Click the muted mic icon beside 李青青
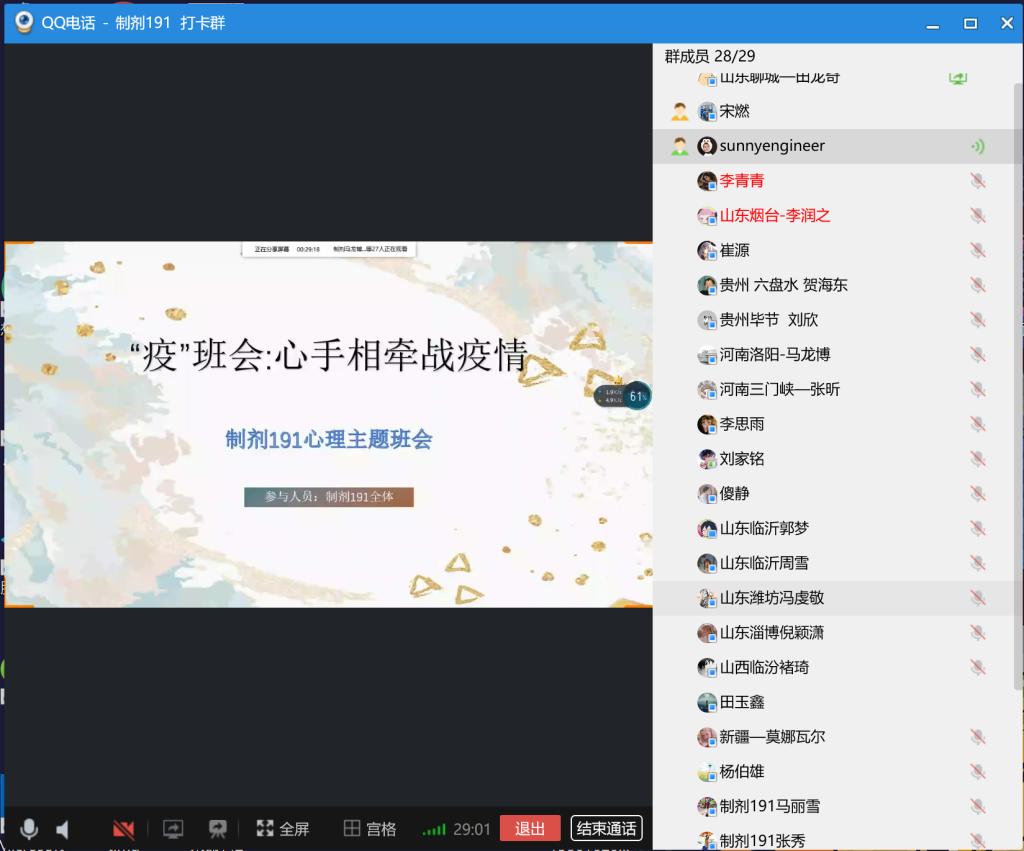 point(977,181)
